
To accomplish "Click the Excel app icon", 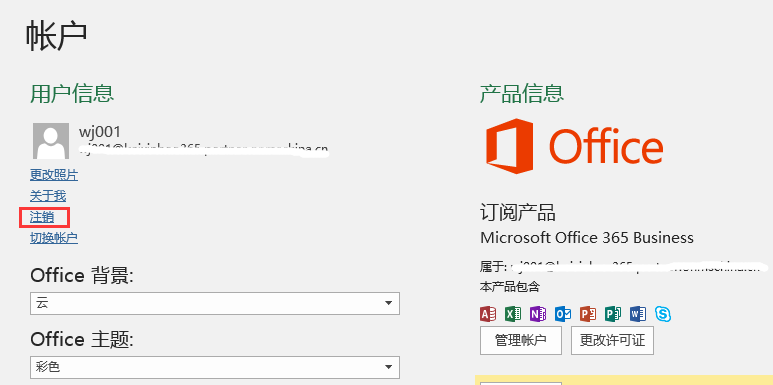I will click(x=513, y=314).
